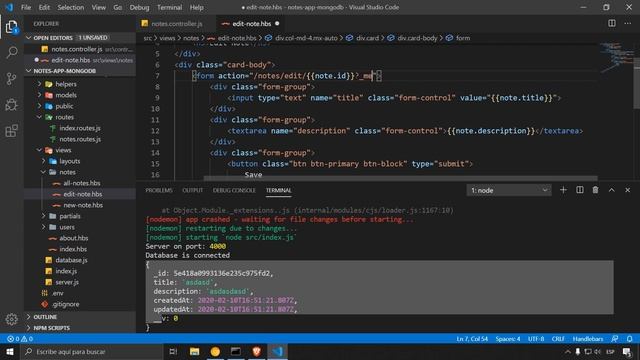Open Windows Start menu
640x360 pixels.
coord(10,351)
